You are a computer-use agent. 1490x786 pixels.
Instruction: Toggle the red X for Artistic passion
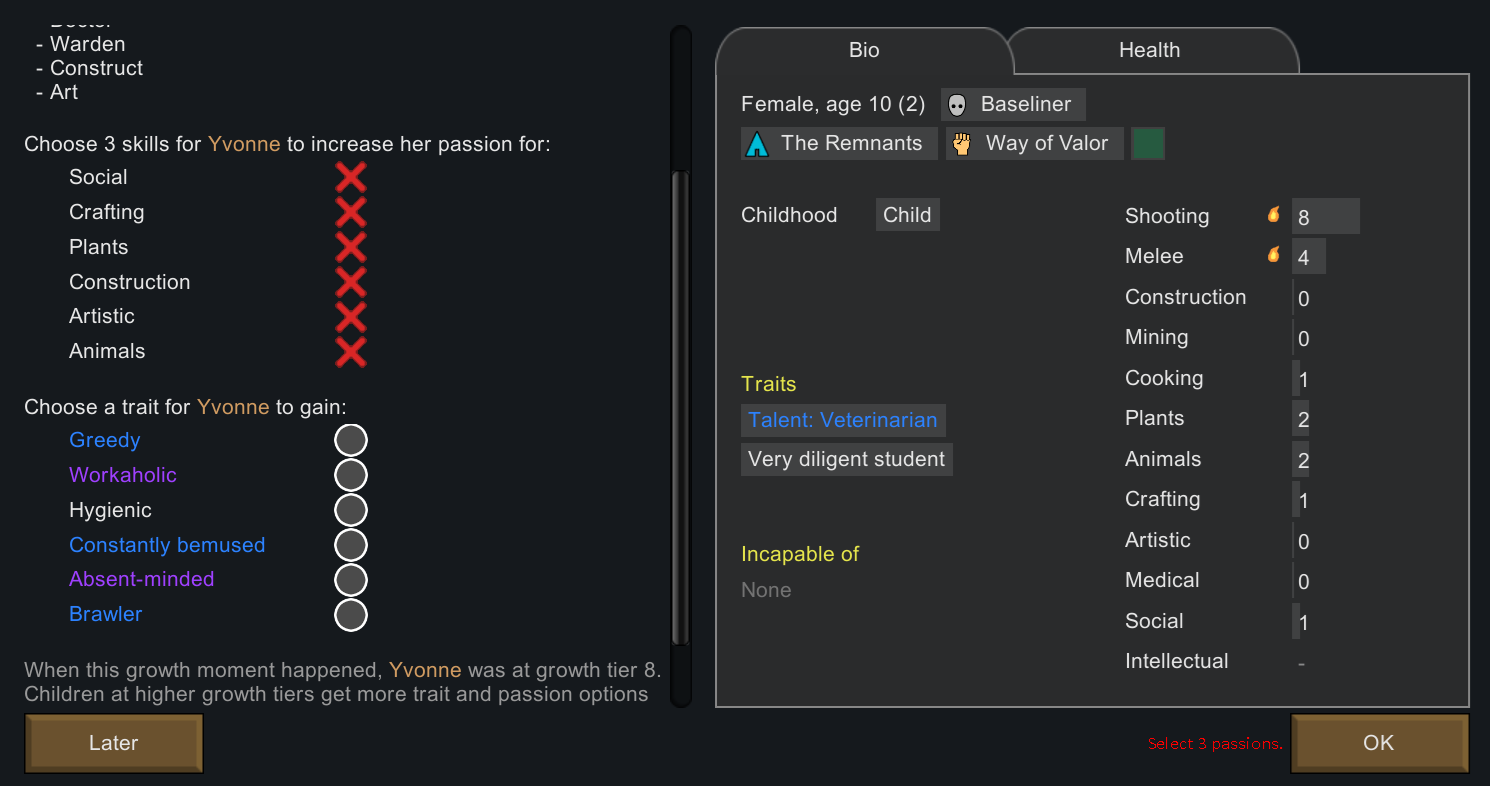350,317
